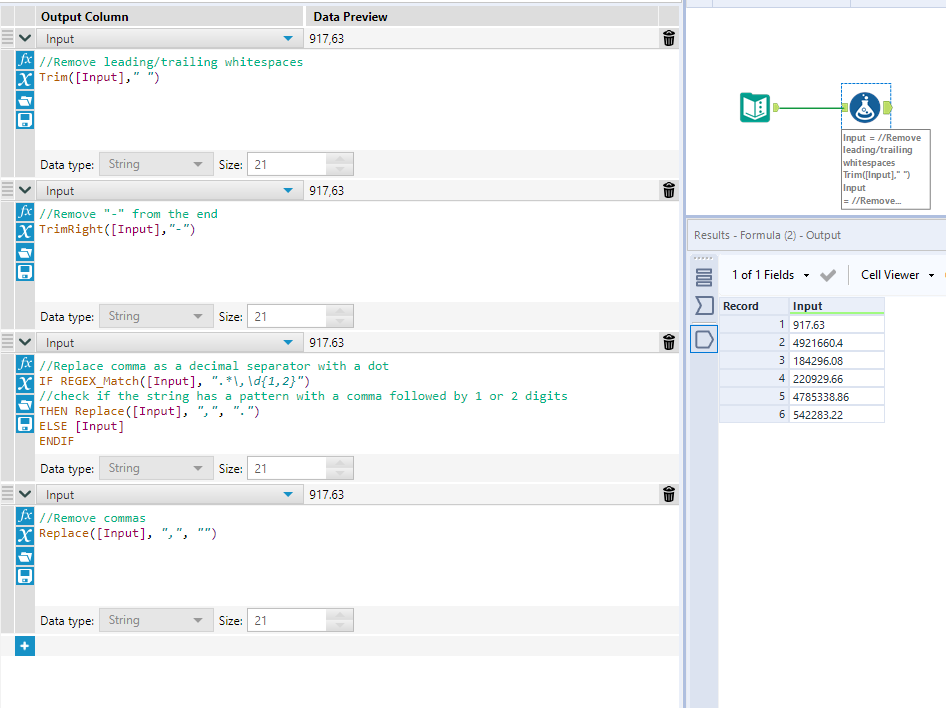The width and height of the screenshot is (946, 708).
Task: Collapse the TrimRight expression row
Action: 24,190
